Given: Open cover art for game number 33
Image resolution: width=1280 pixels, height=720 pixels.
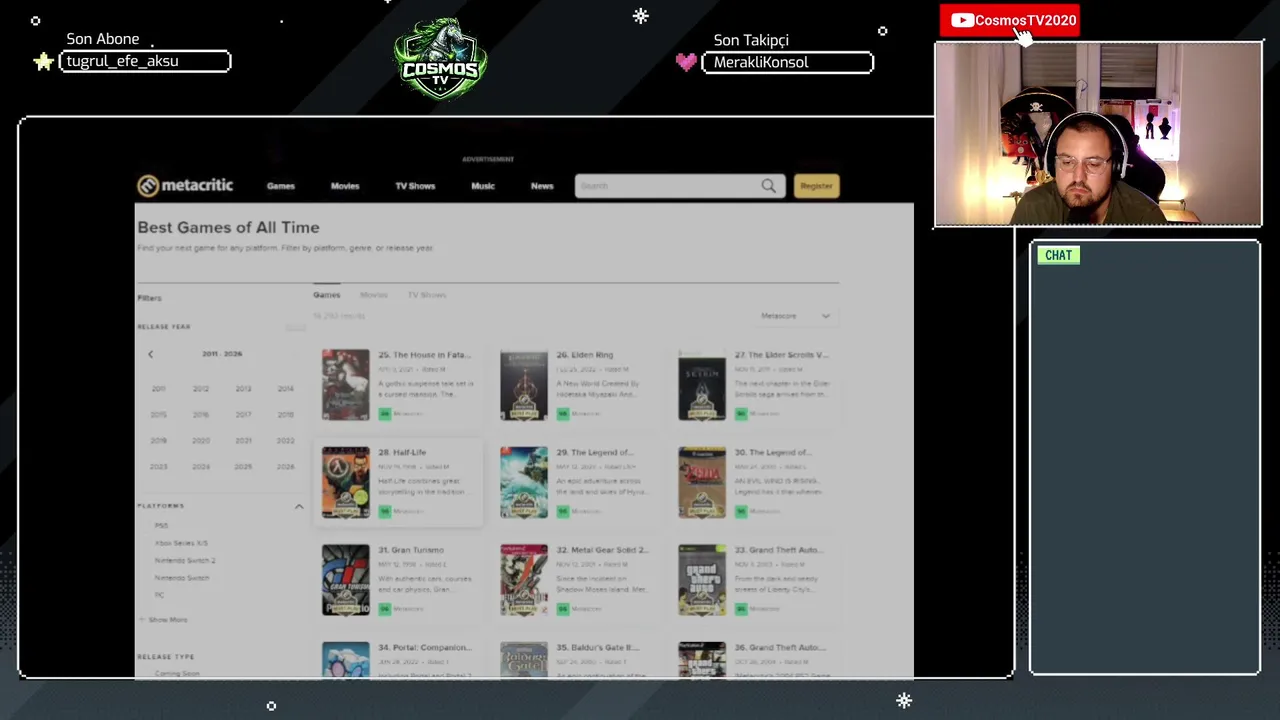Looking at the screenshot, I should point(702,580).
